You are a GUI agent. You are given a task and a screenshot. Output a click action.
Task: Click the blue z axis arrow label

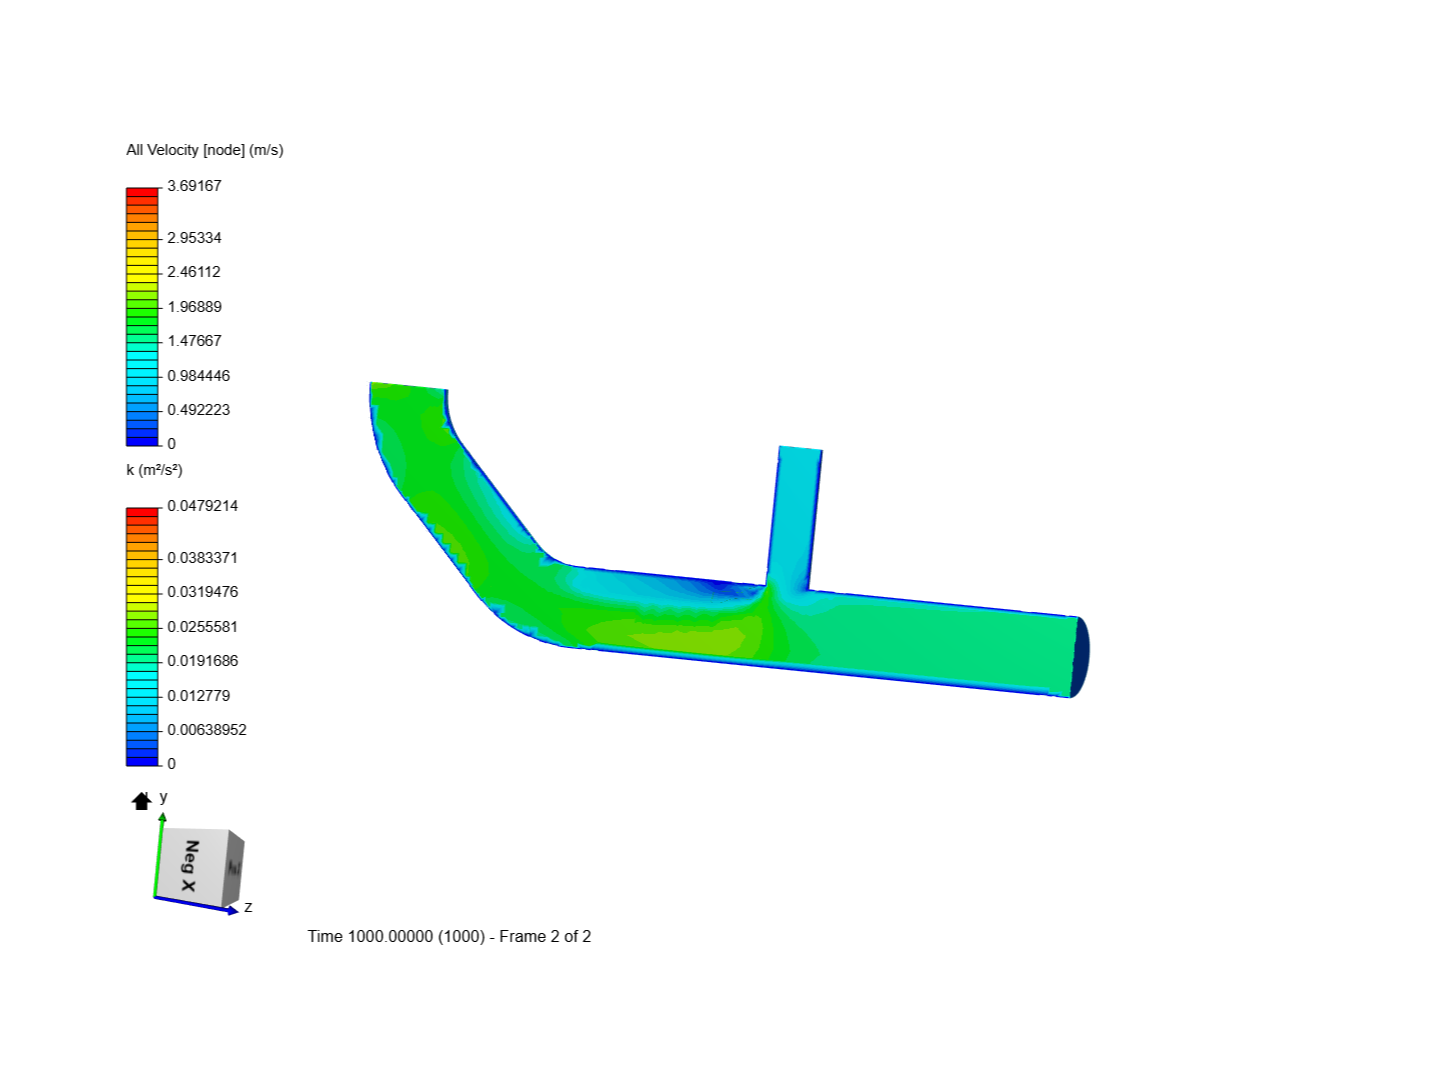[x=248, y=907]
